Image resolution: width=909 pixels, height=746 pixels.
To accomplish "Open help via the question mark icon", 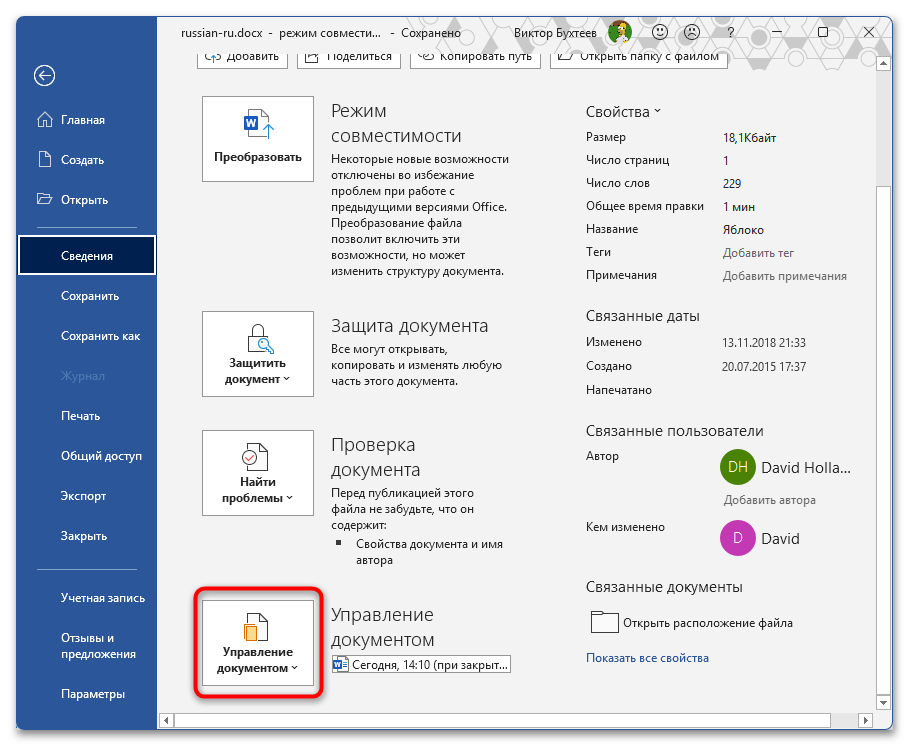I will [720, 32].
